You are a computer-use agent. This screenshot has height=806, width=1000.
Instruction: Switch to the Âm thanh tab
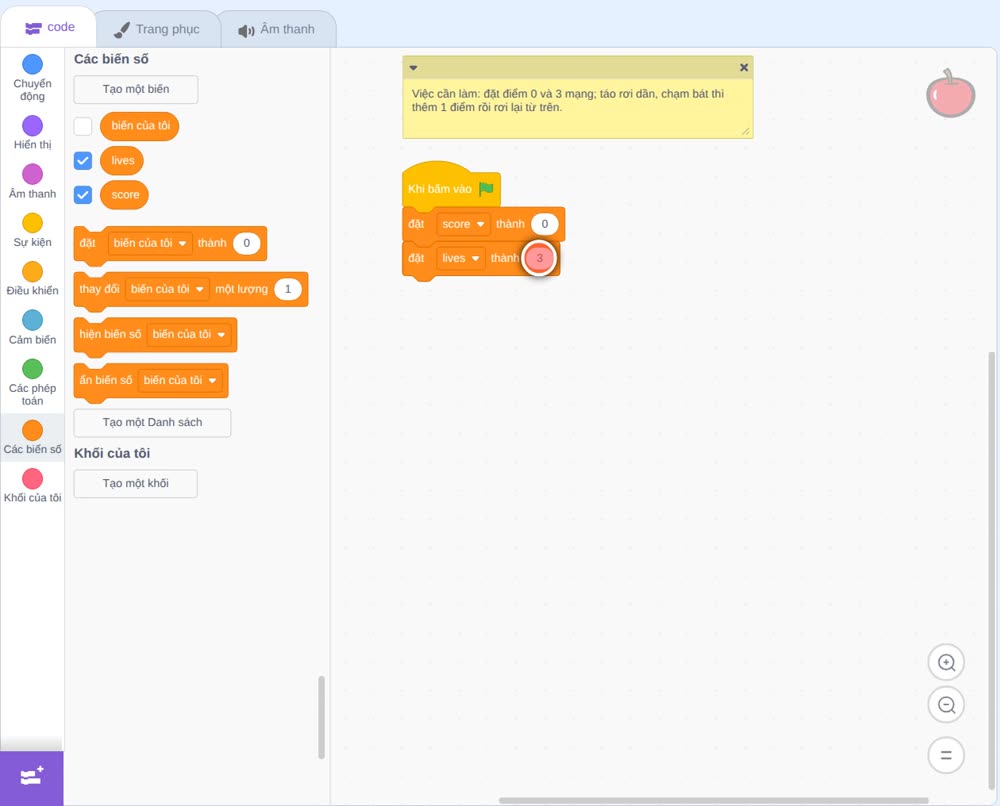point(277,29)
